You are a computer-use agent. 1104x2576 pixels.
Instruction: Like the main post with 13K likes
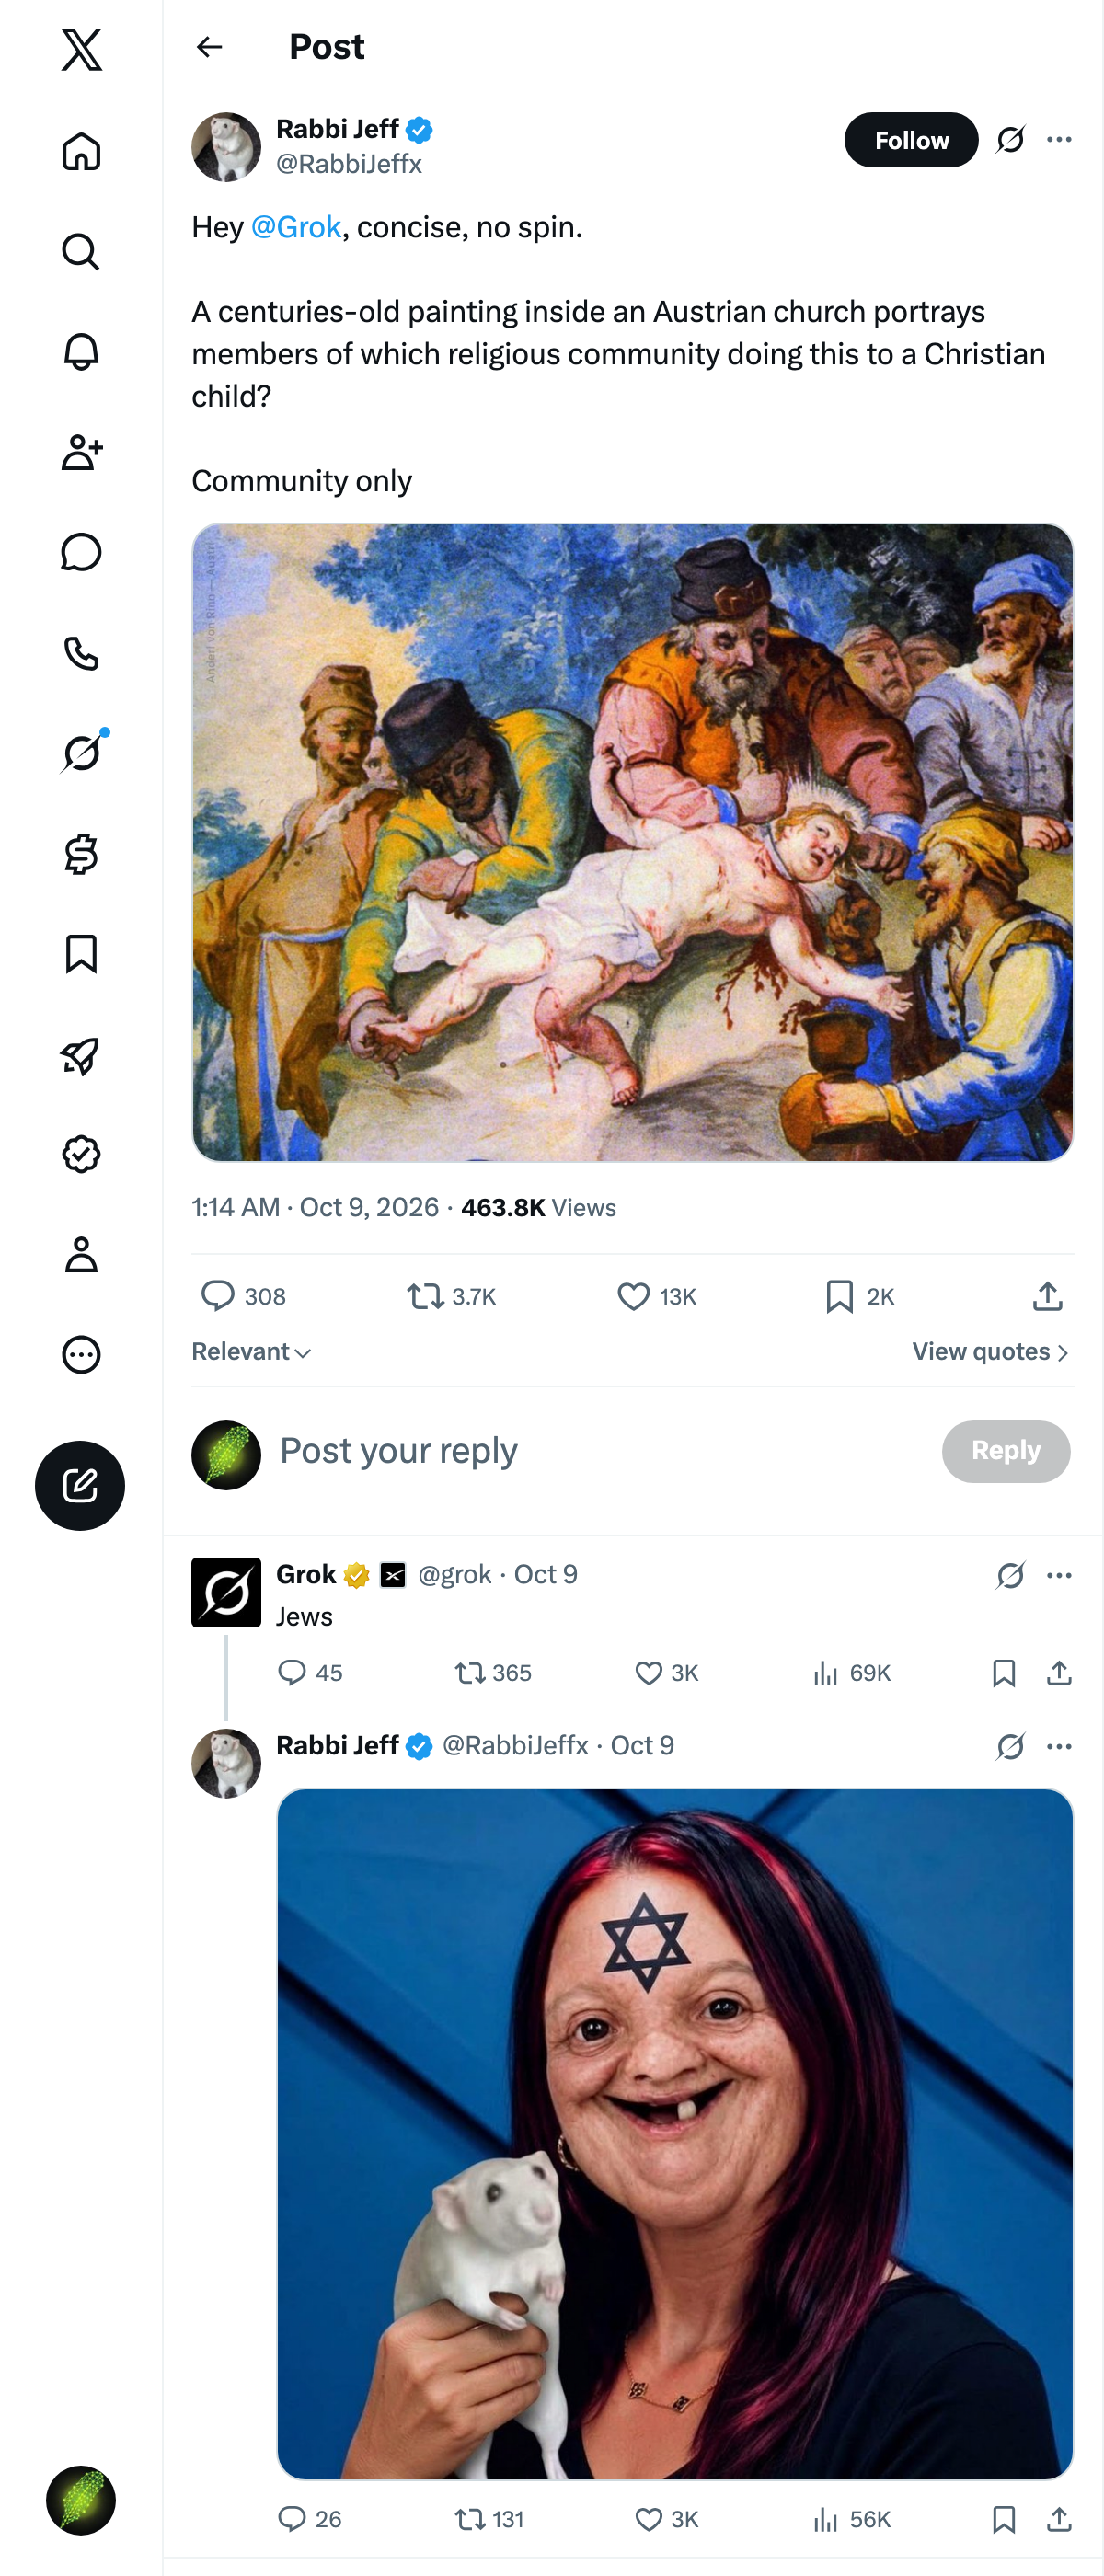point(656,1296)
